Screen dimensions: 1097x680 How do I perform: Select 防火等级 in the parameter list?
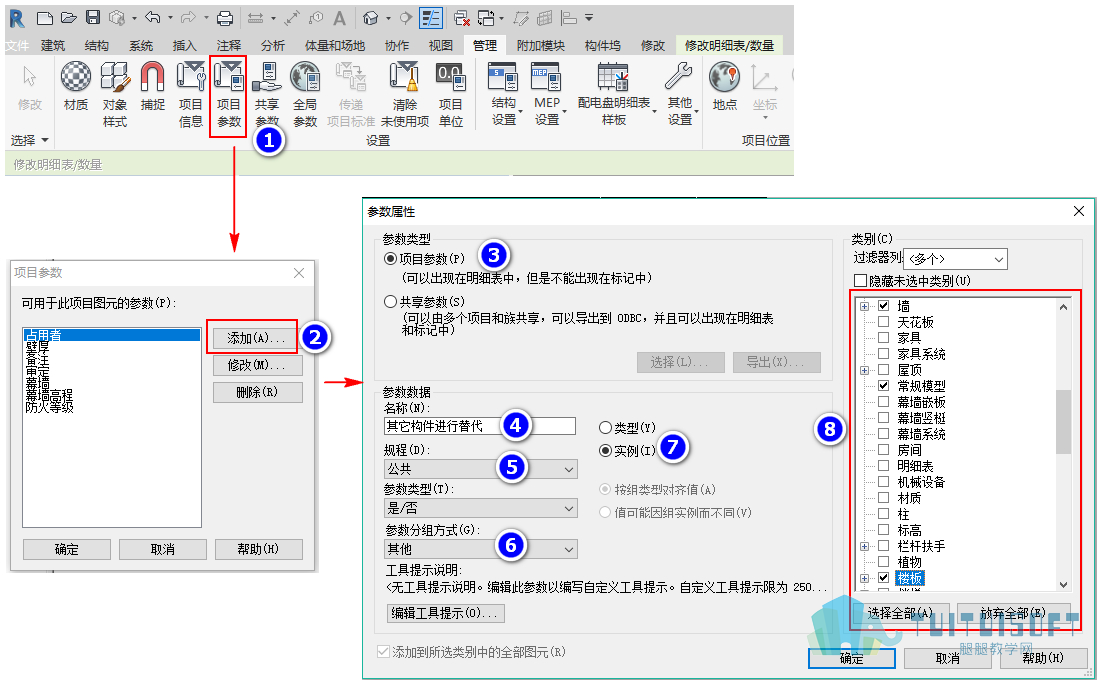50,407
